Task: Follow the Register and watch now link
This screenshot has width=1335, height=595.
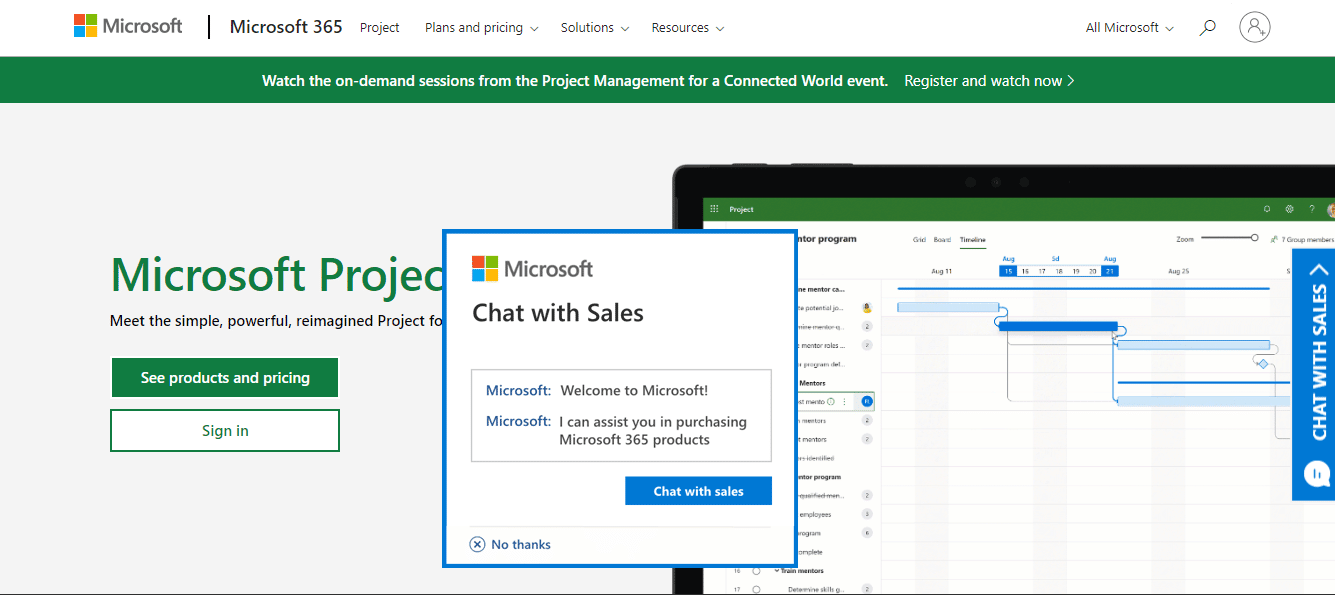Action: (x=989, y=81)
